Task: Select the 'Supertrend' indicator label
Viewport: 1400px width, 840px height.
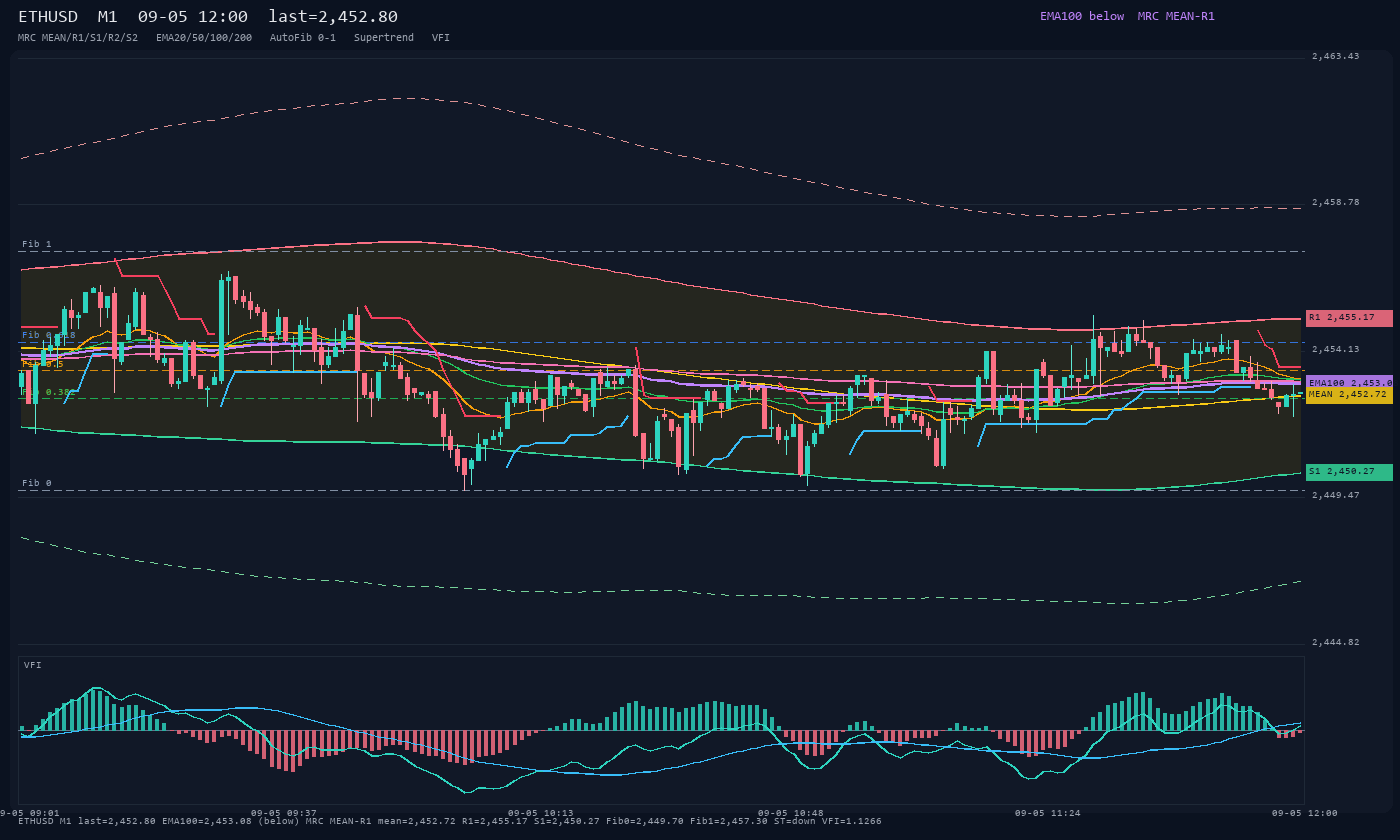Action: tap(384, 38)
